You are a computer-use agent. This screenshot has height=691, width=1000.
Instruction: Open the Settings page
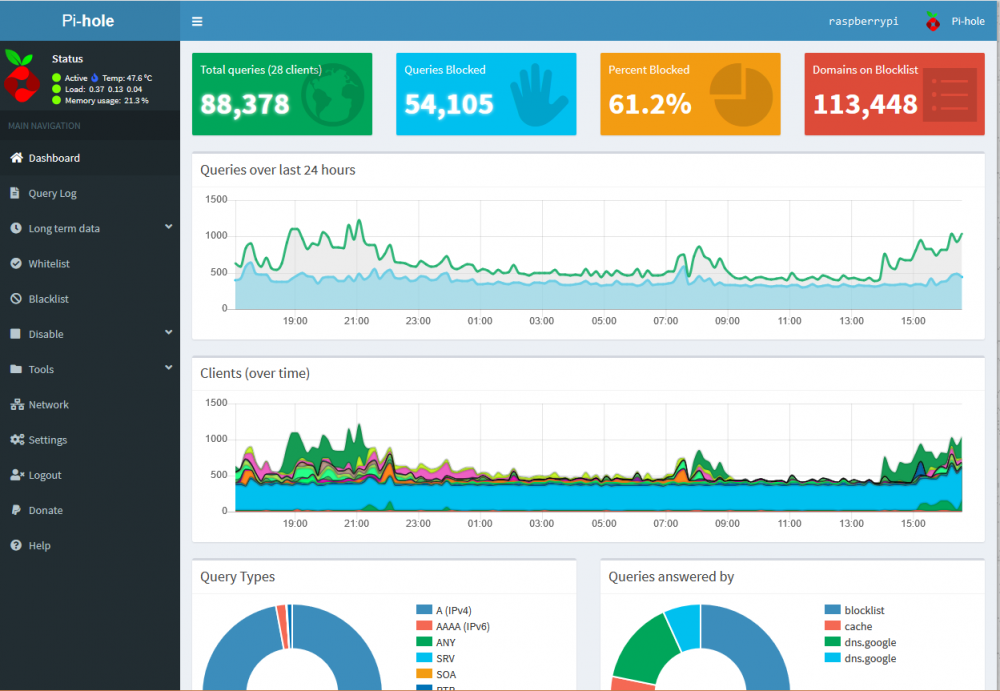click(x=90, y=439)
